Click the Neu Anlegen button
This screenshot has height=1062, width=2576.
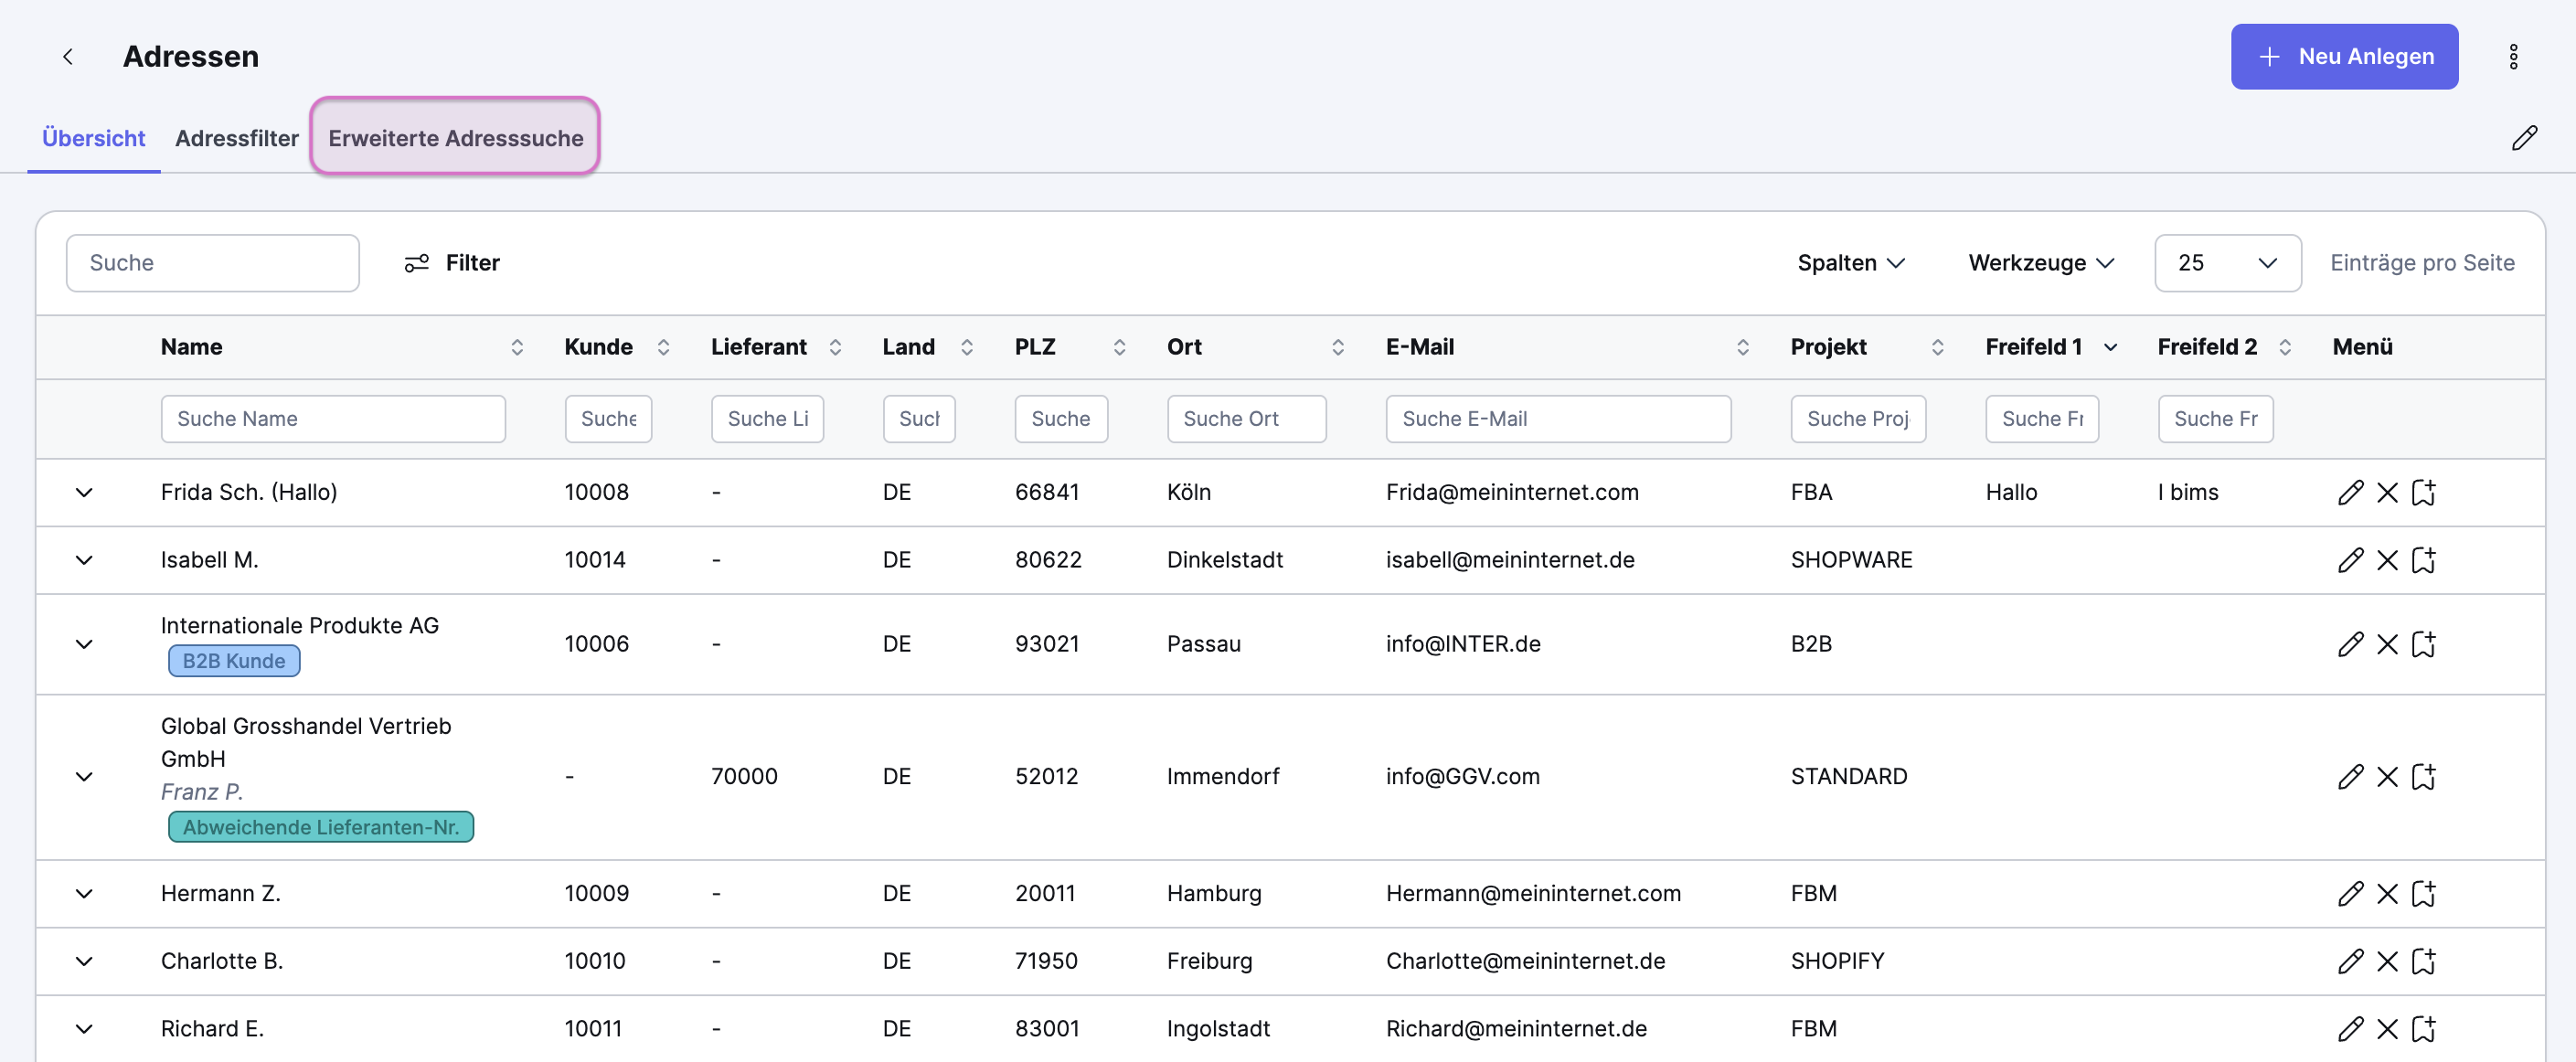(2343, 57)
